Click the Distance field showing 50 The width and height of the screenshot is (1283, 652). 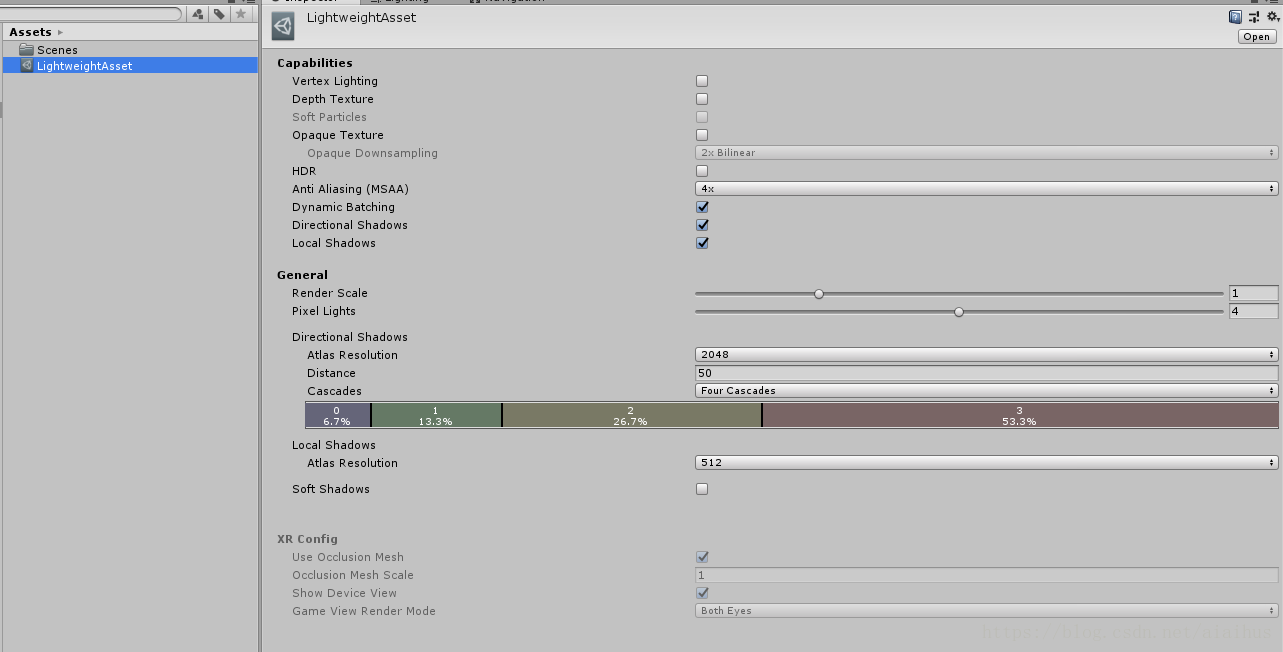[987, 373]
